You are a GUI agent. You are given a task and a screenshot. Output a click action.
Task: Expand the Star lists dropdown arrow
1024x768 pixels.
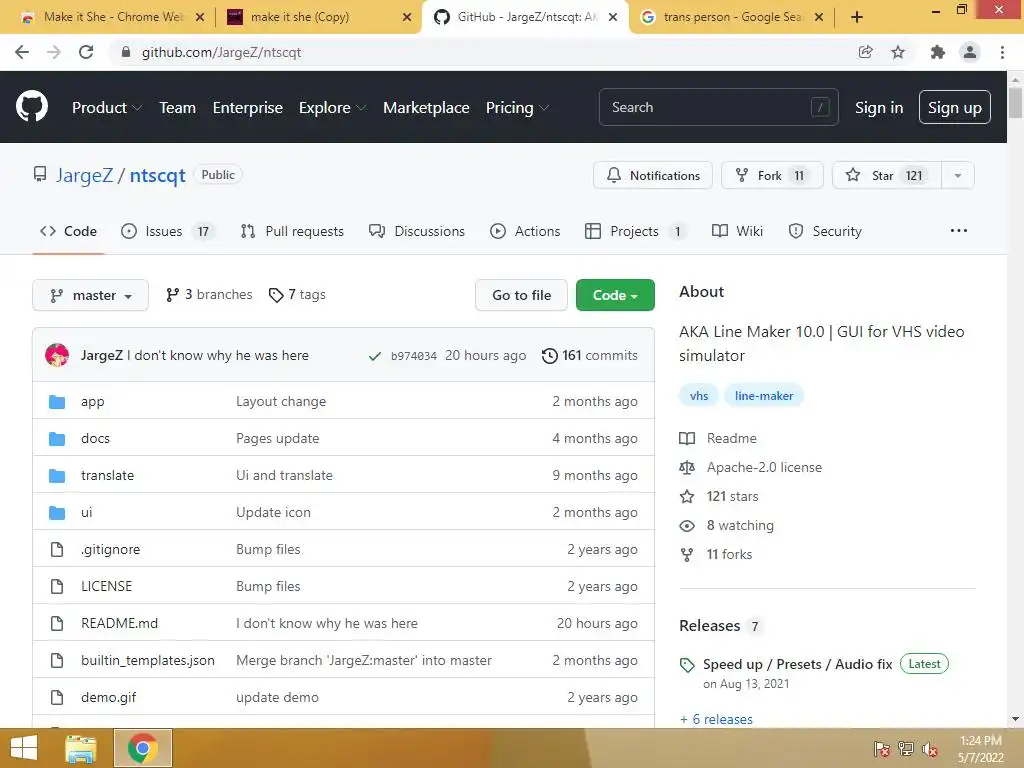pyautogui.click(x=957, y=176)
